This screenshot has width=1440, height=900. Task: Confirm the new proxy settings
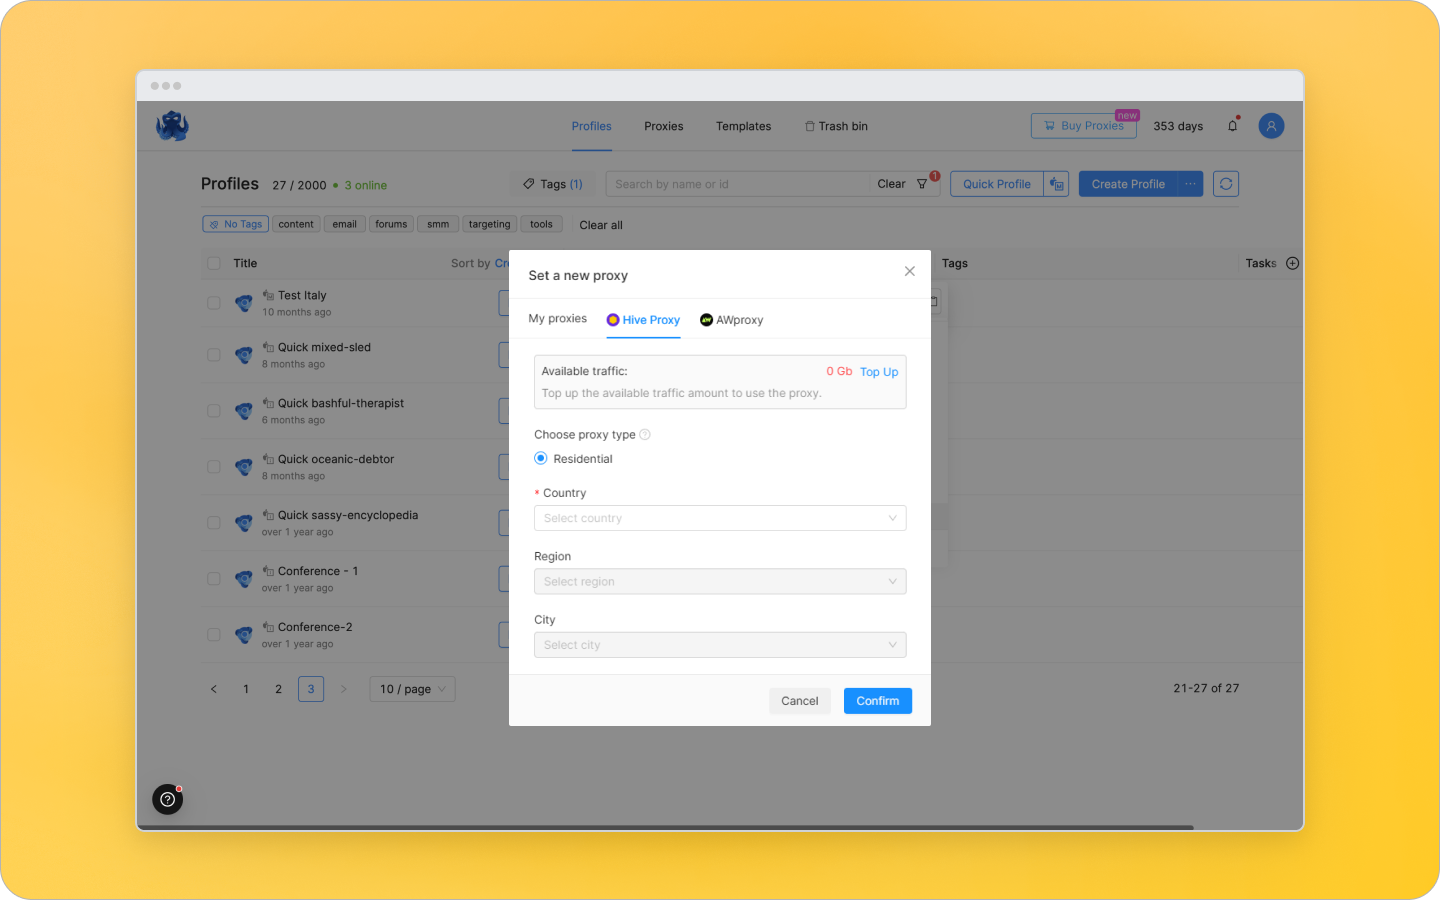[x=877, y=700]
